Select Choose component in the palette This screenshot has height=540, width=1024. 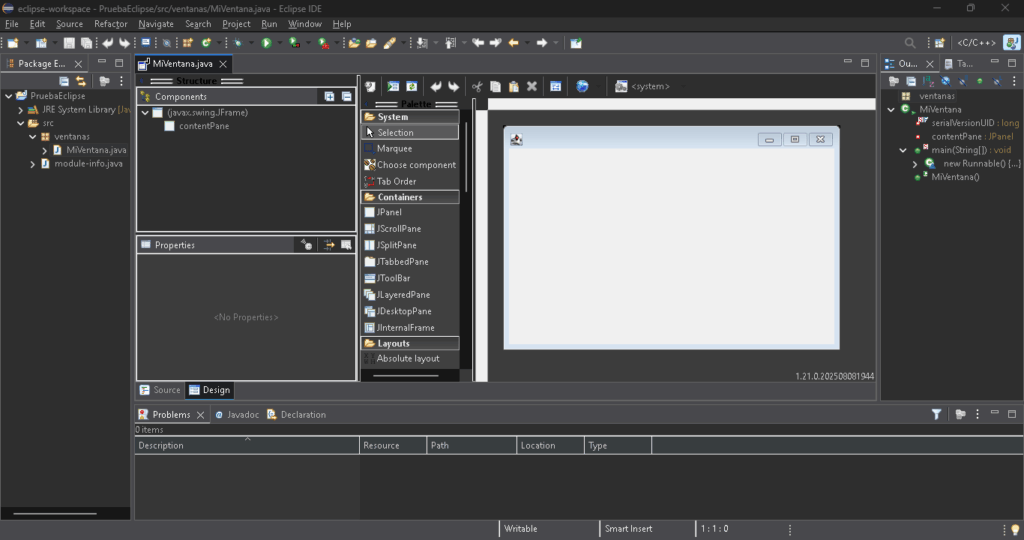click(x=410, y=165)
